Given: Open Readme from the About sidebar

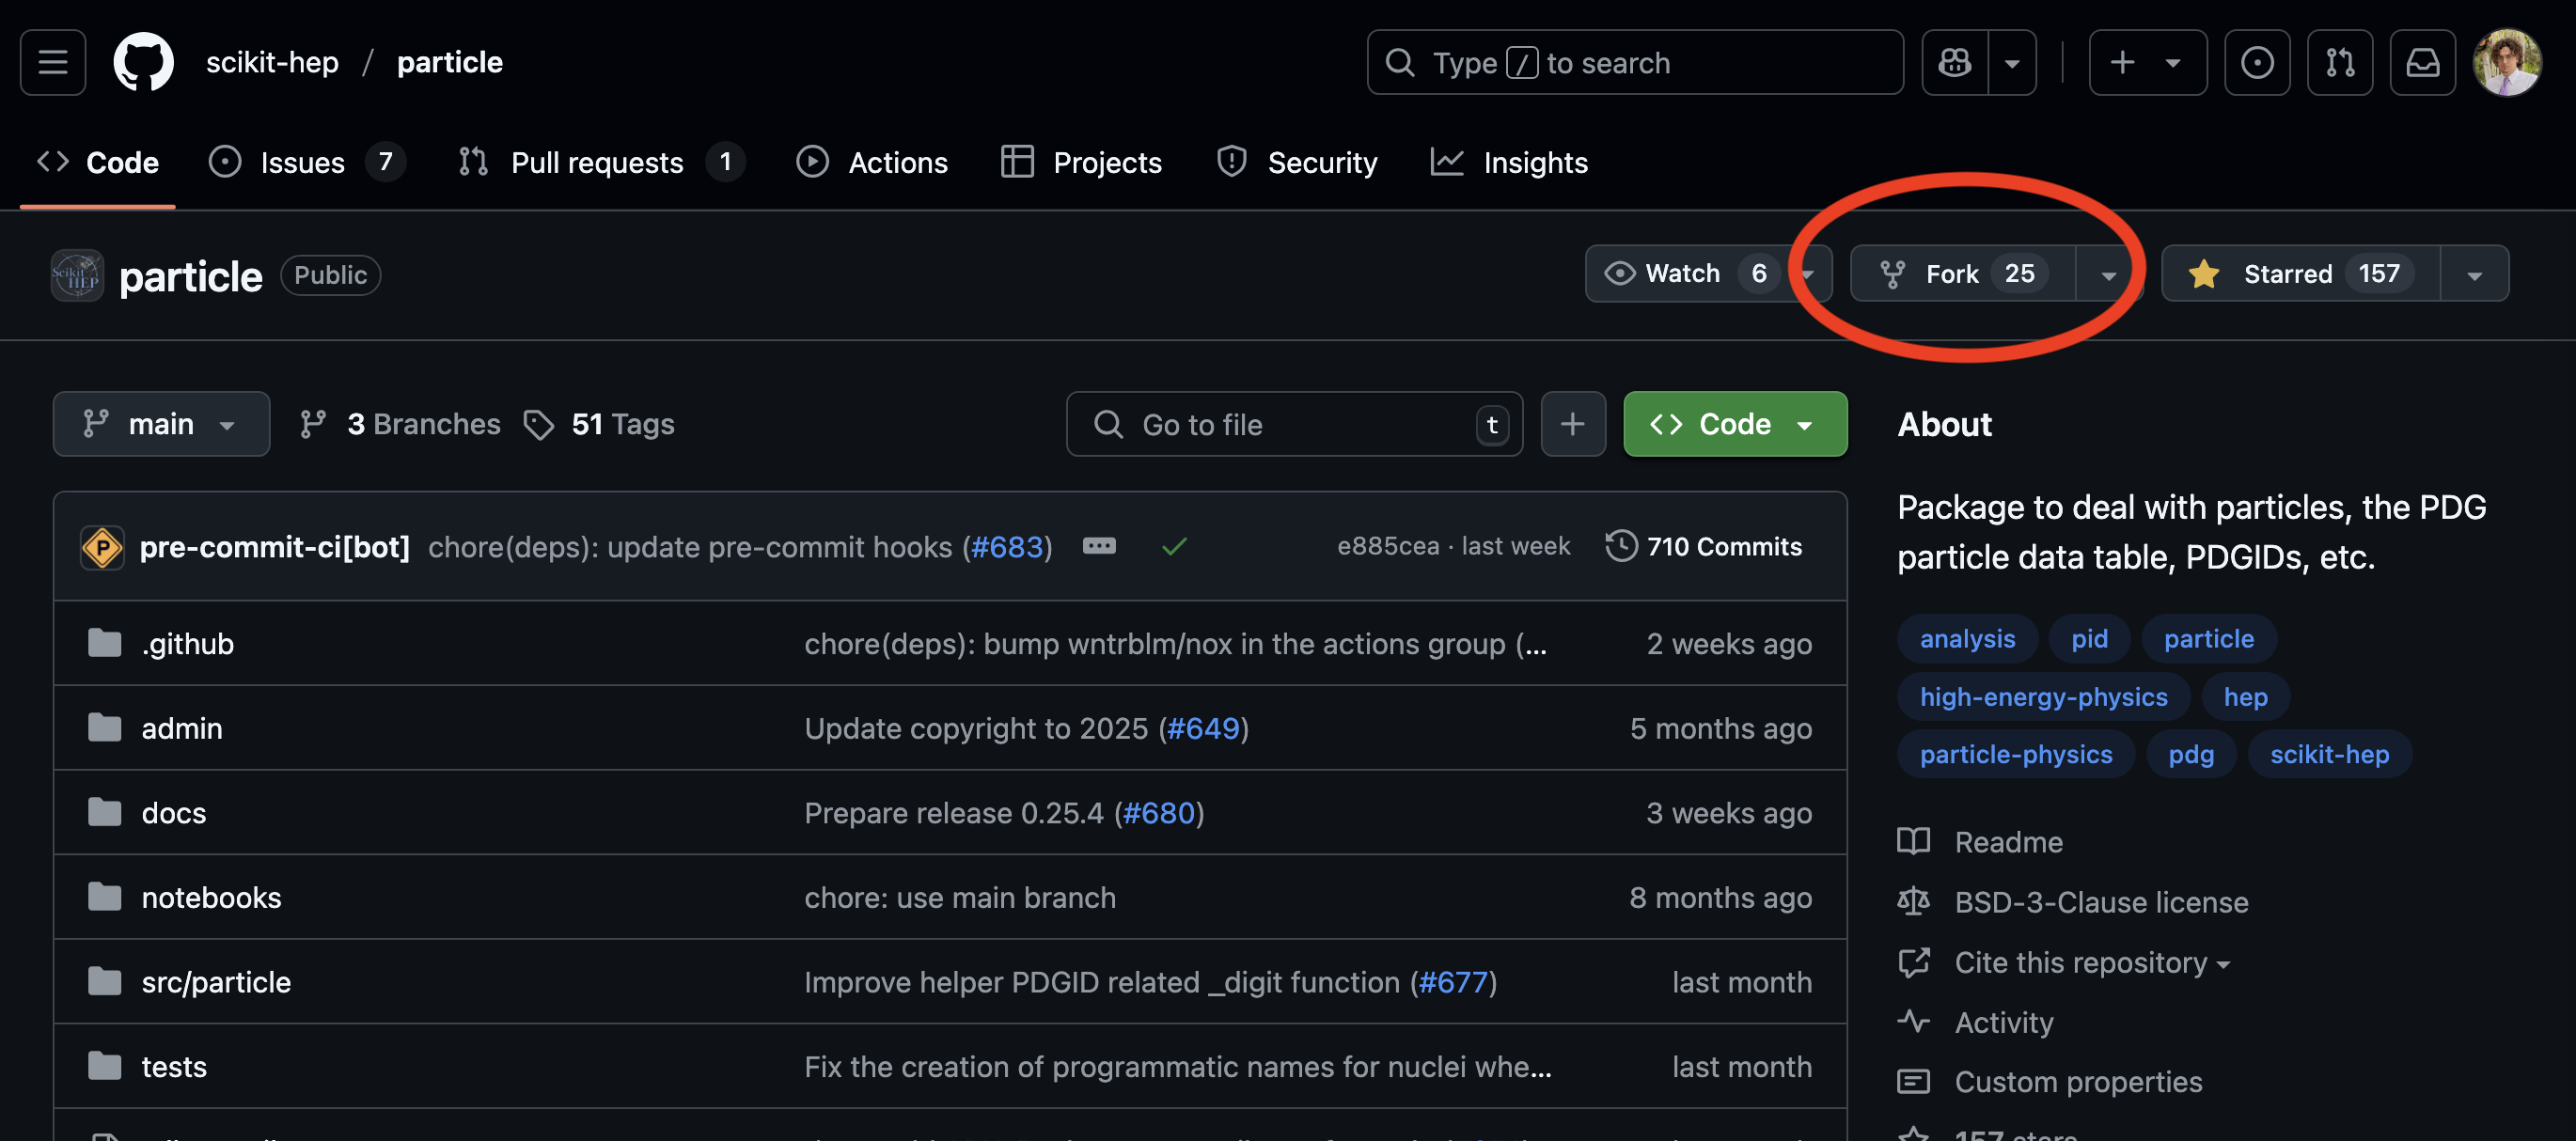Looking at the screenshot, I should 2008,842.
